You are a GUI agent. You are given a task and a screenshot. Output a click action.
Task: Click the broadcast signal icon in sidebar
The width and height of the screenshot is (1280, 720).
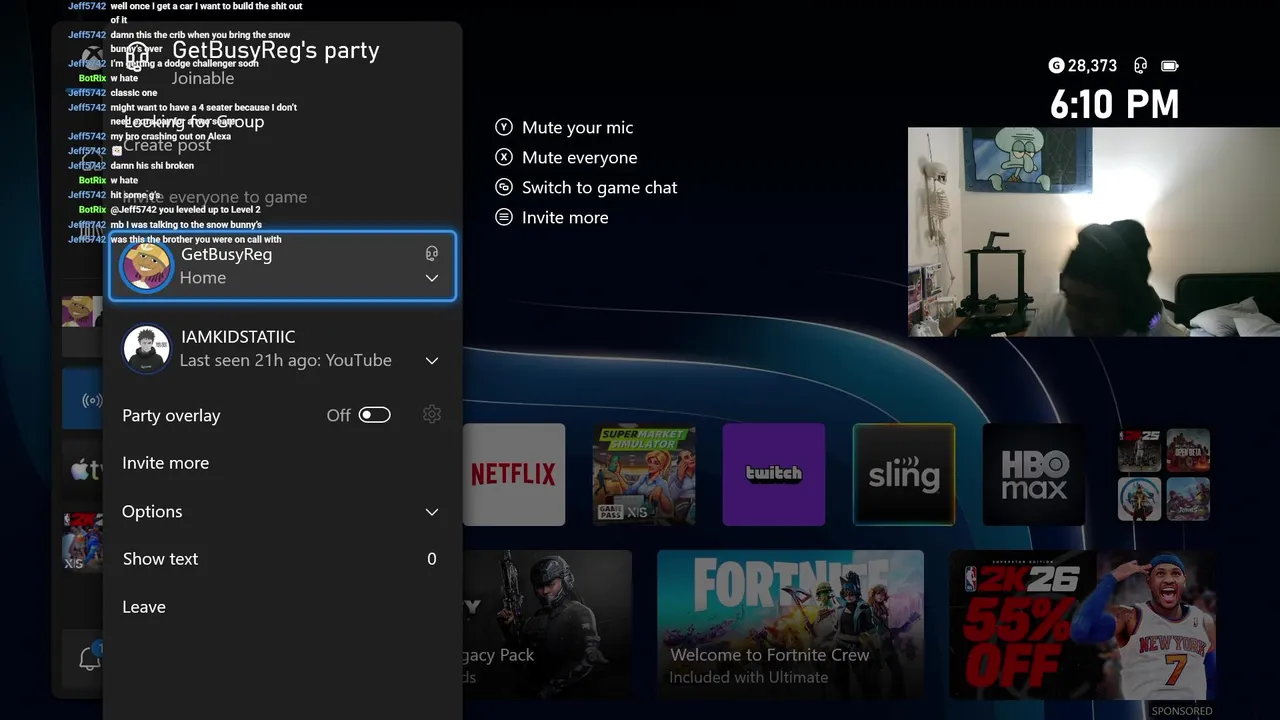click(92, 401)
